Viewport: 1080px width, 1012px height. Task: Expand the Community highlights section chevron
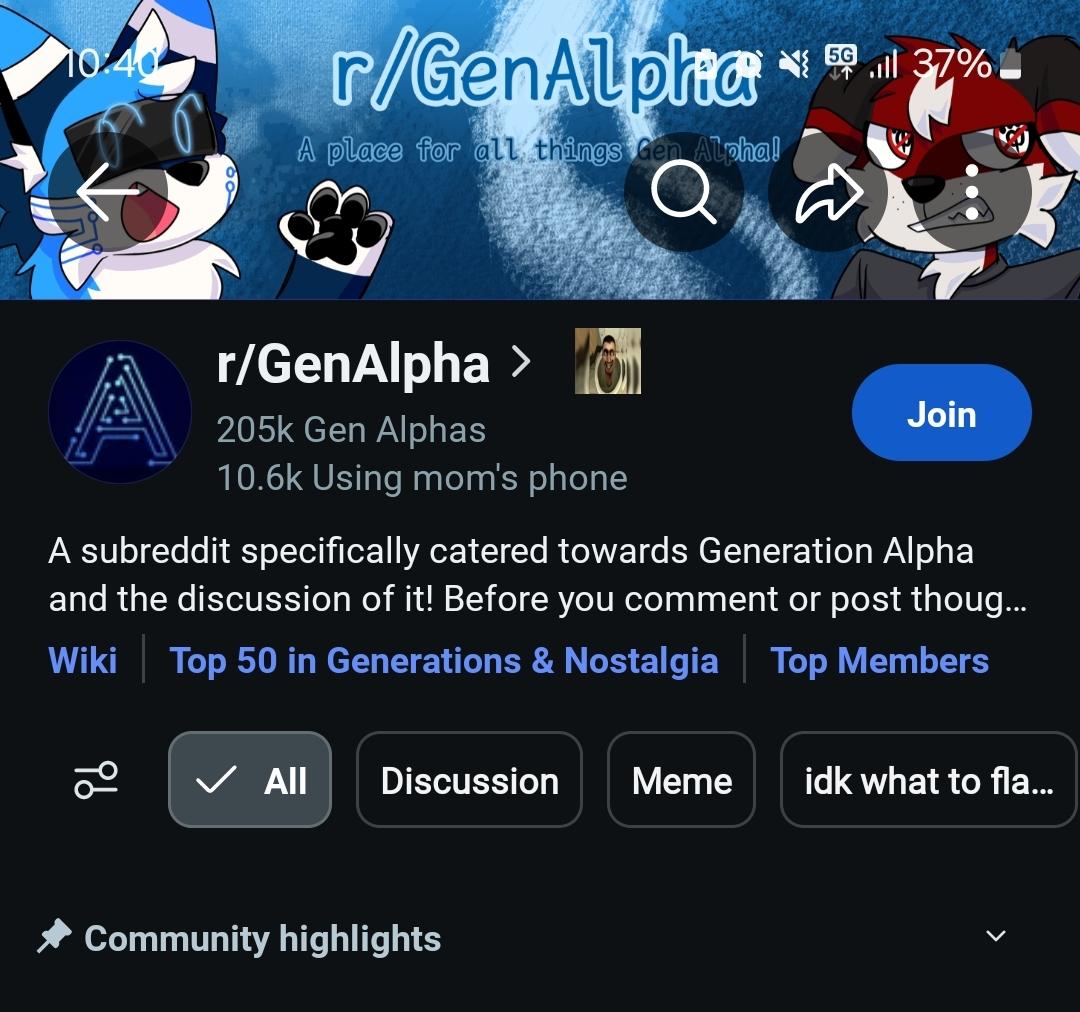tap(996, 936)
